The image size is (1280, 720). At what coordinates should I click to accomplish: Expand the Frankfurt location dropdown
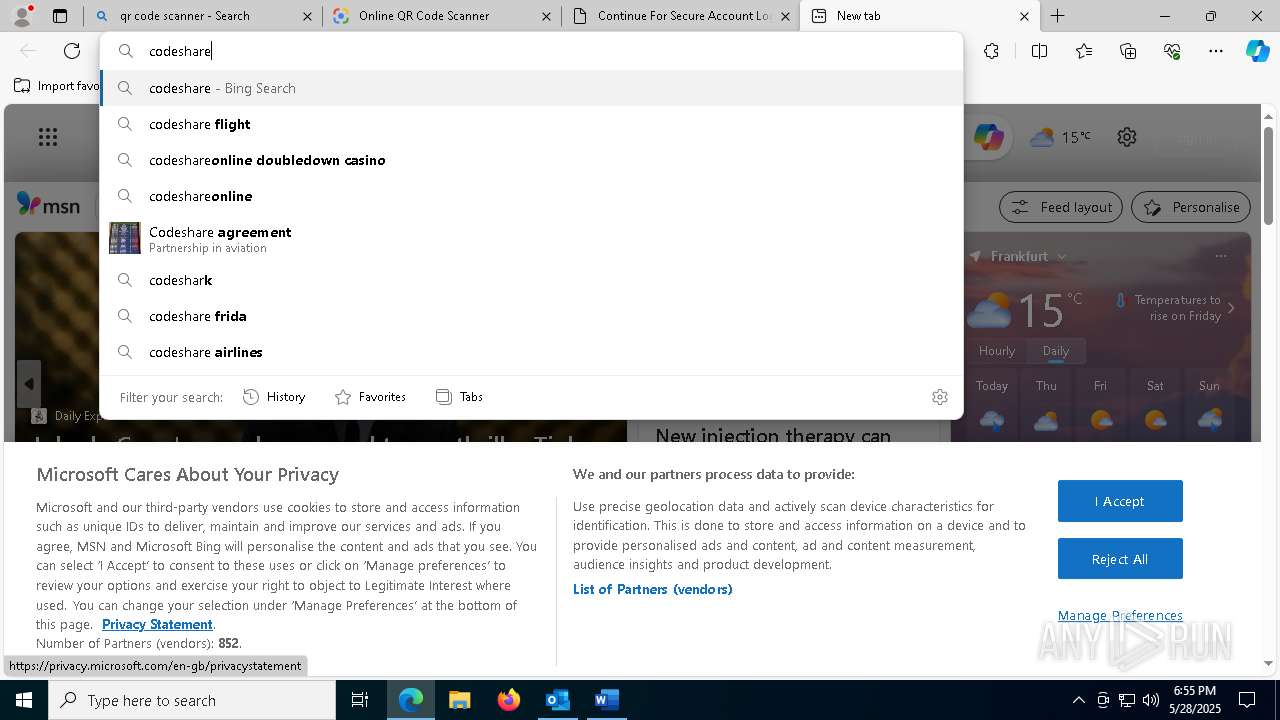click(1062, 256)
